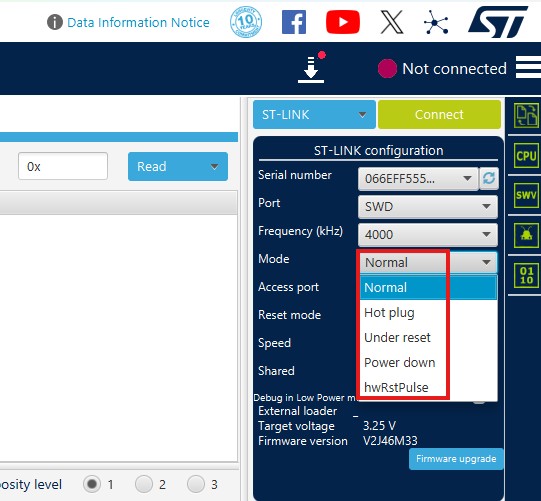Screen dimensions: 541x501
Task: Open the Frequency 4000 dropdown
Action: click(428, 235)
